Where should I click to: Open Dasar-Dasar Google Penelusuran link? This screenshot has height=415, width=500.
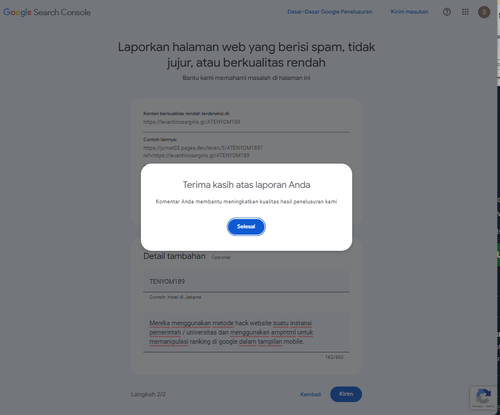coord(330,12)
